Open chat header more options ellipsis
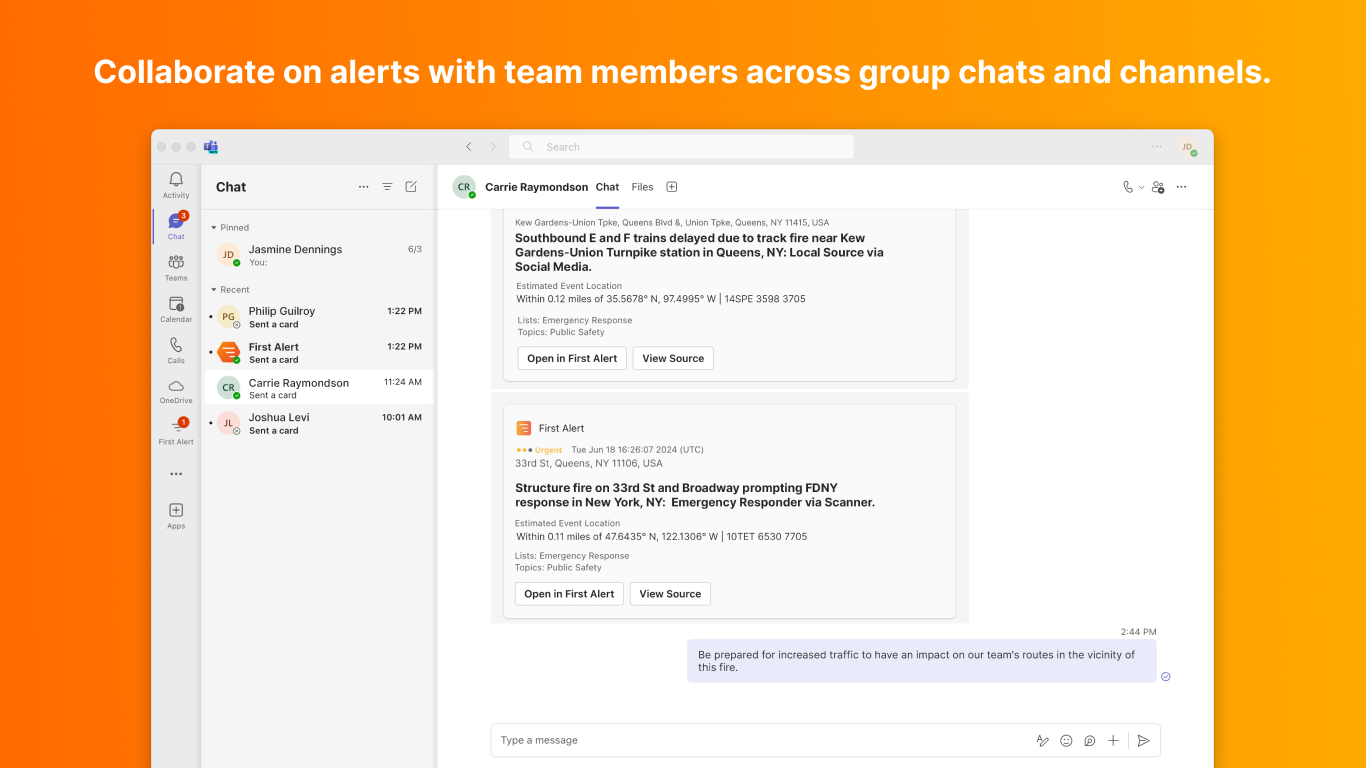The width and height of the screenshot is (1366, 768). click(x=1181, y=187)
